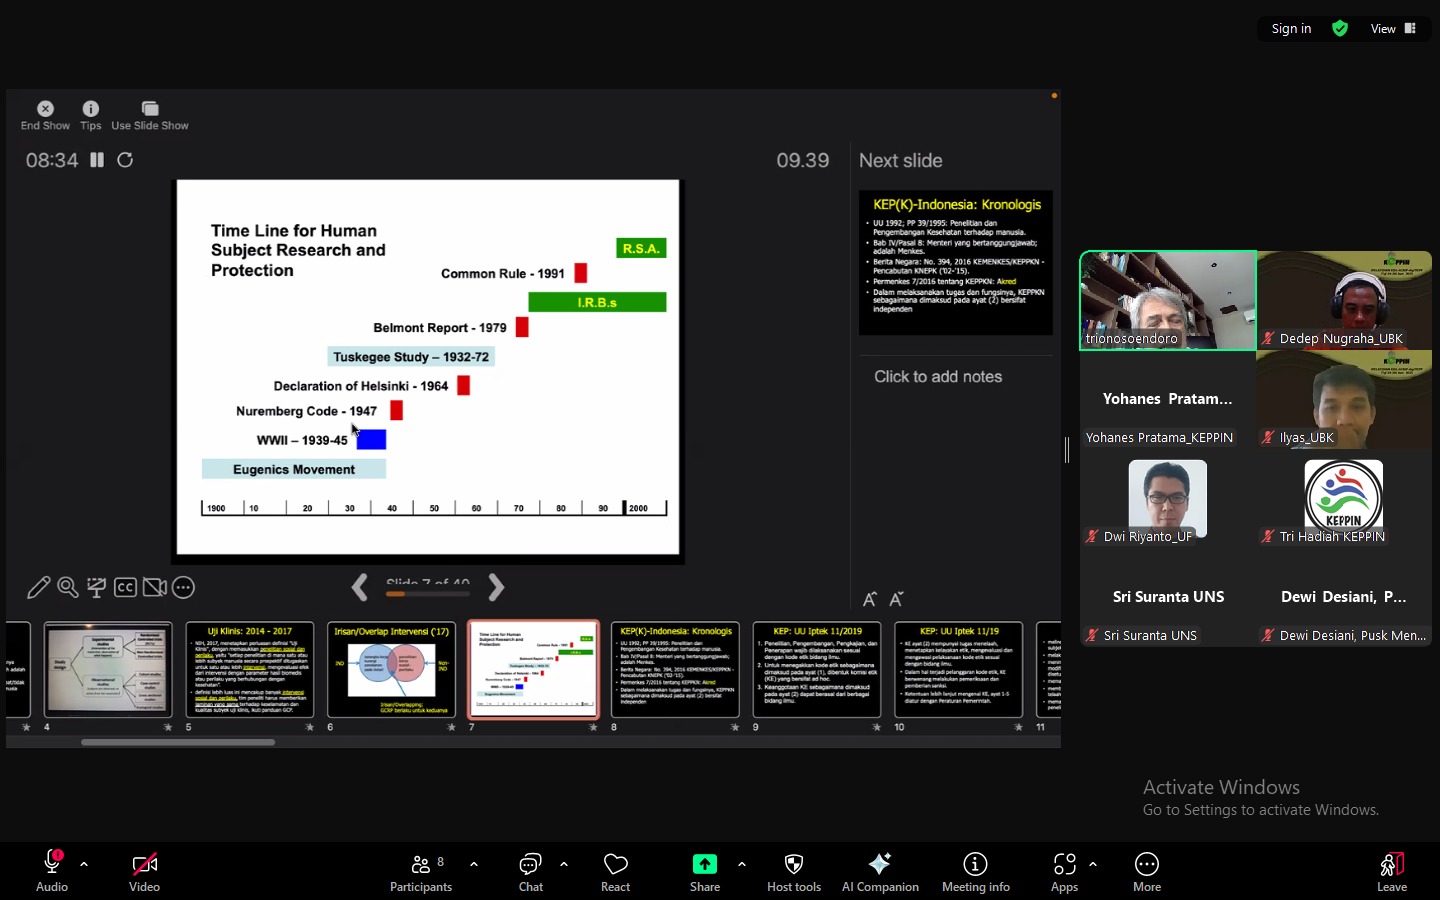Advance to next slide arrow
1440x900 pixels.
tap(495, 588)
